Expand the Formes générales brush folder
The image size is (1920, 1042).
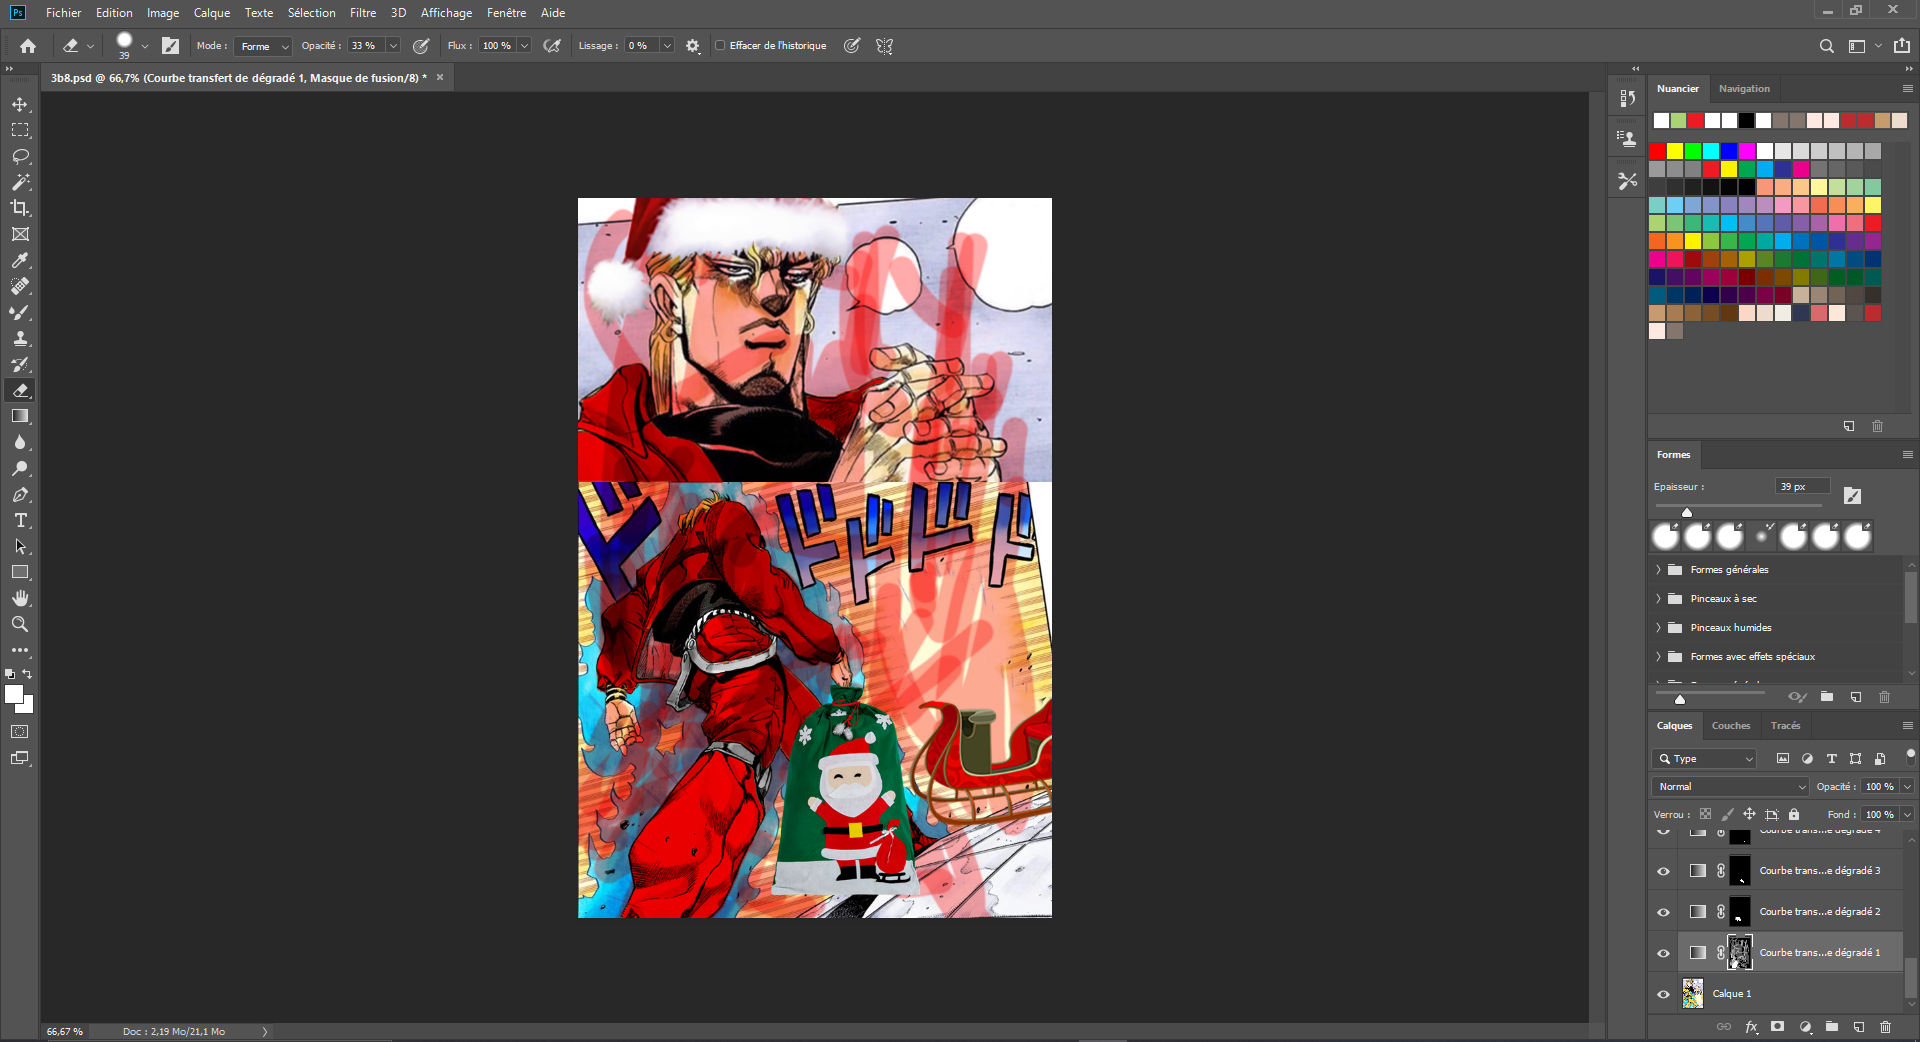pyautogui.click(x=1658, y=570)
